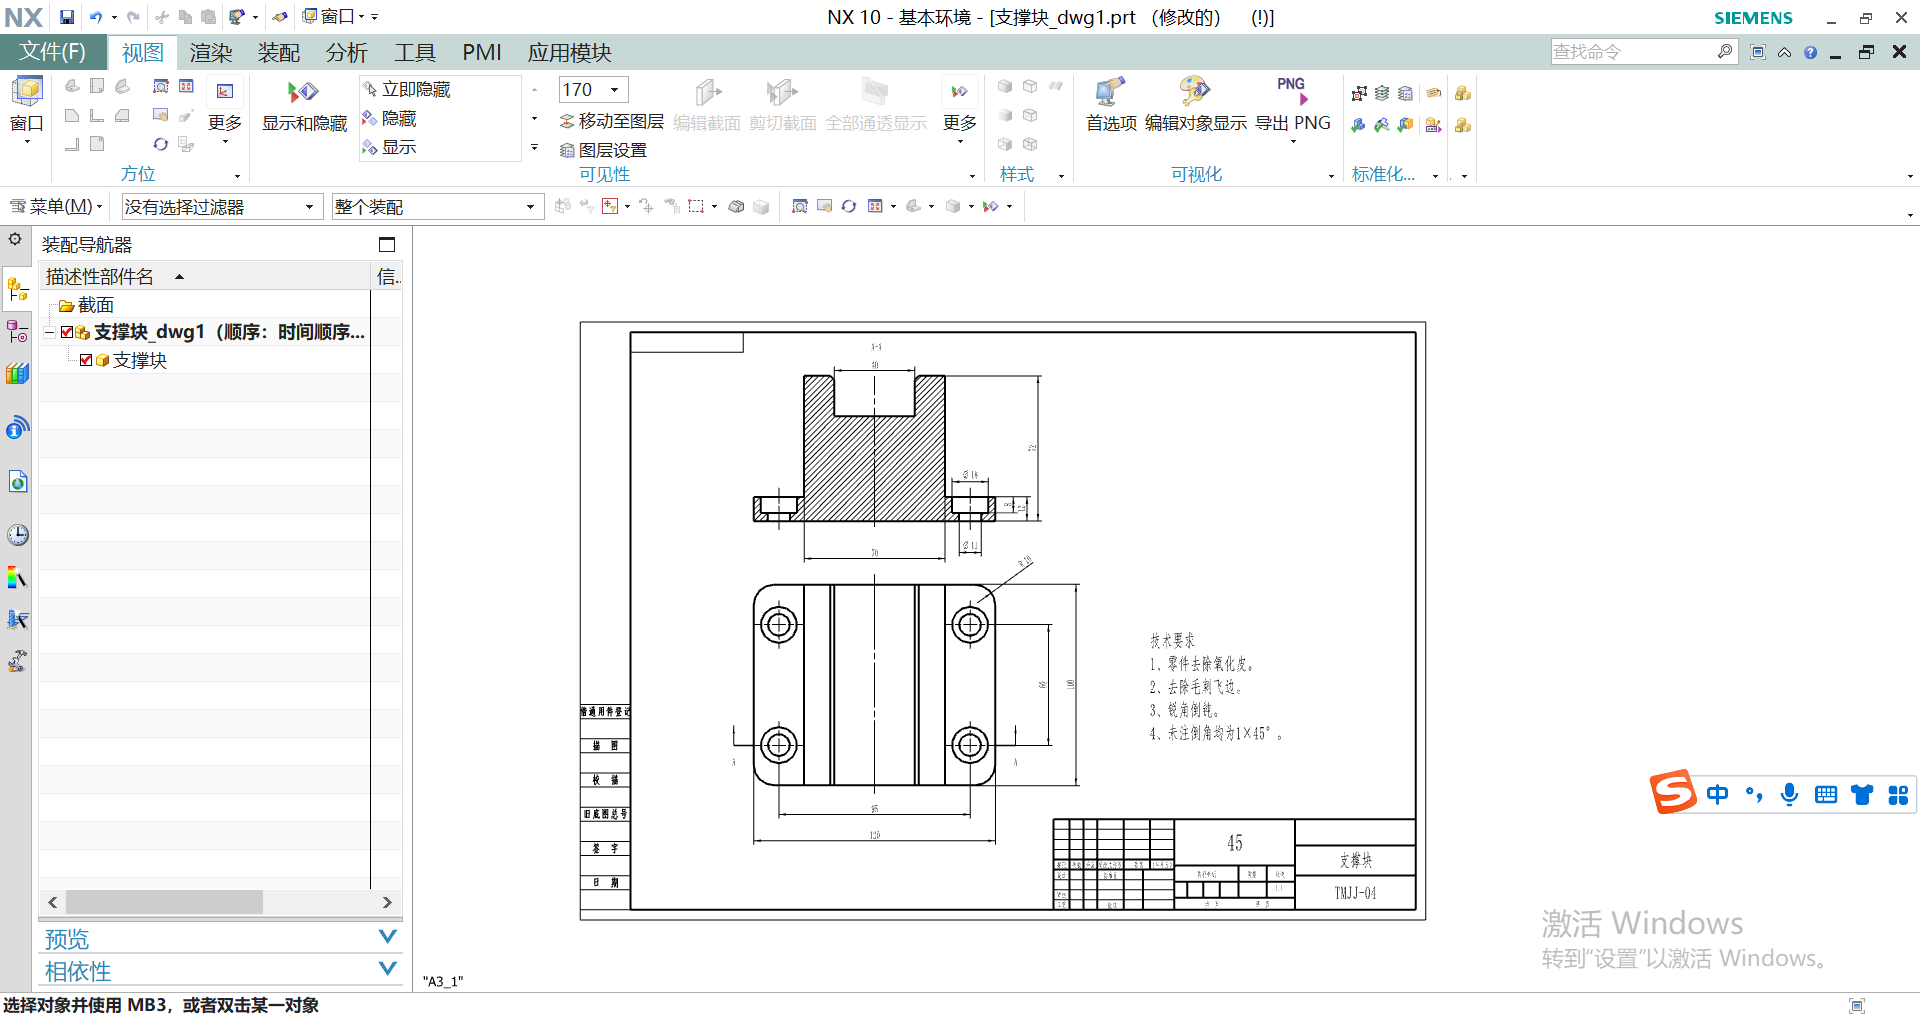Click the Sogou input method S logo
Screen dimensions: 1920x1017
click(x=1673, y=792)
